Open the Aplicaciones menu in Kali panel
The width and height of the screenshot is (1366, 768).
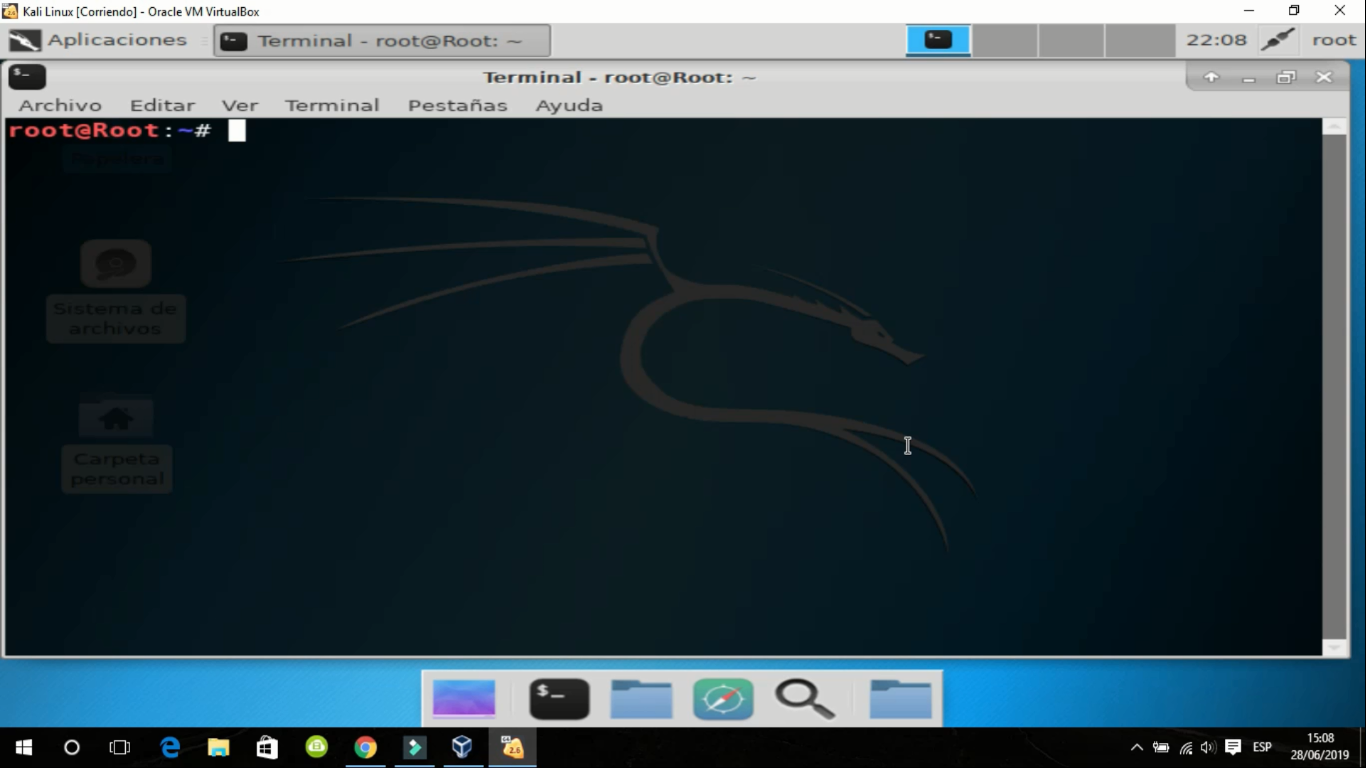click(98, 40)
